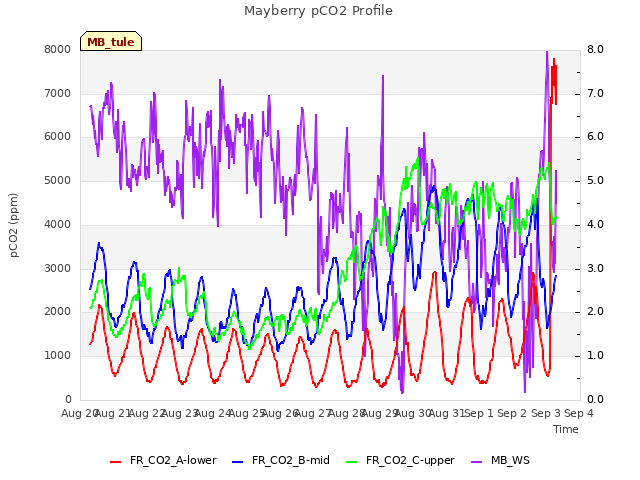Click the 8.0 right axis tick label
The height and width of the screenshot is (480, 640).
595,49
